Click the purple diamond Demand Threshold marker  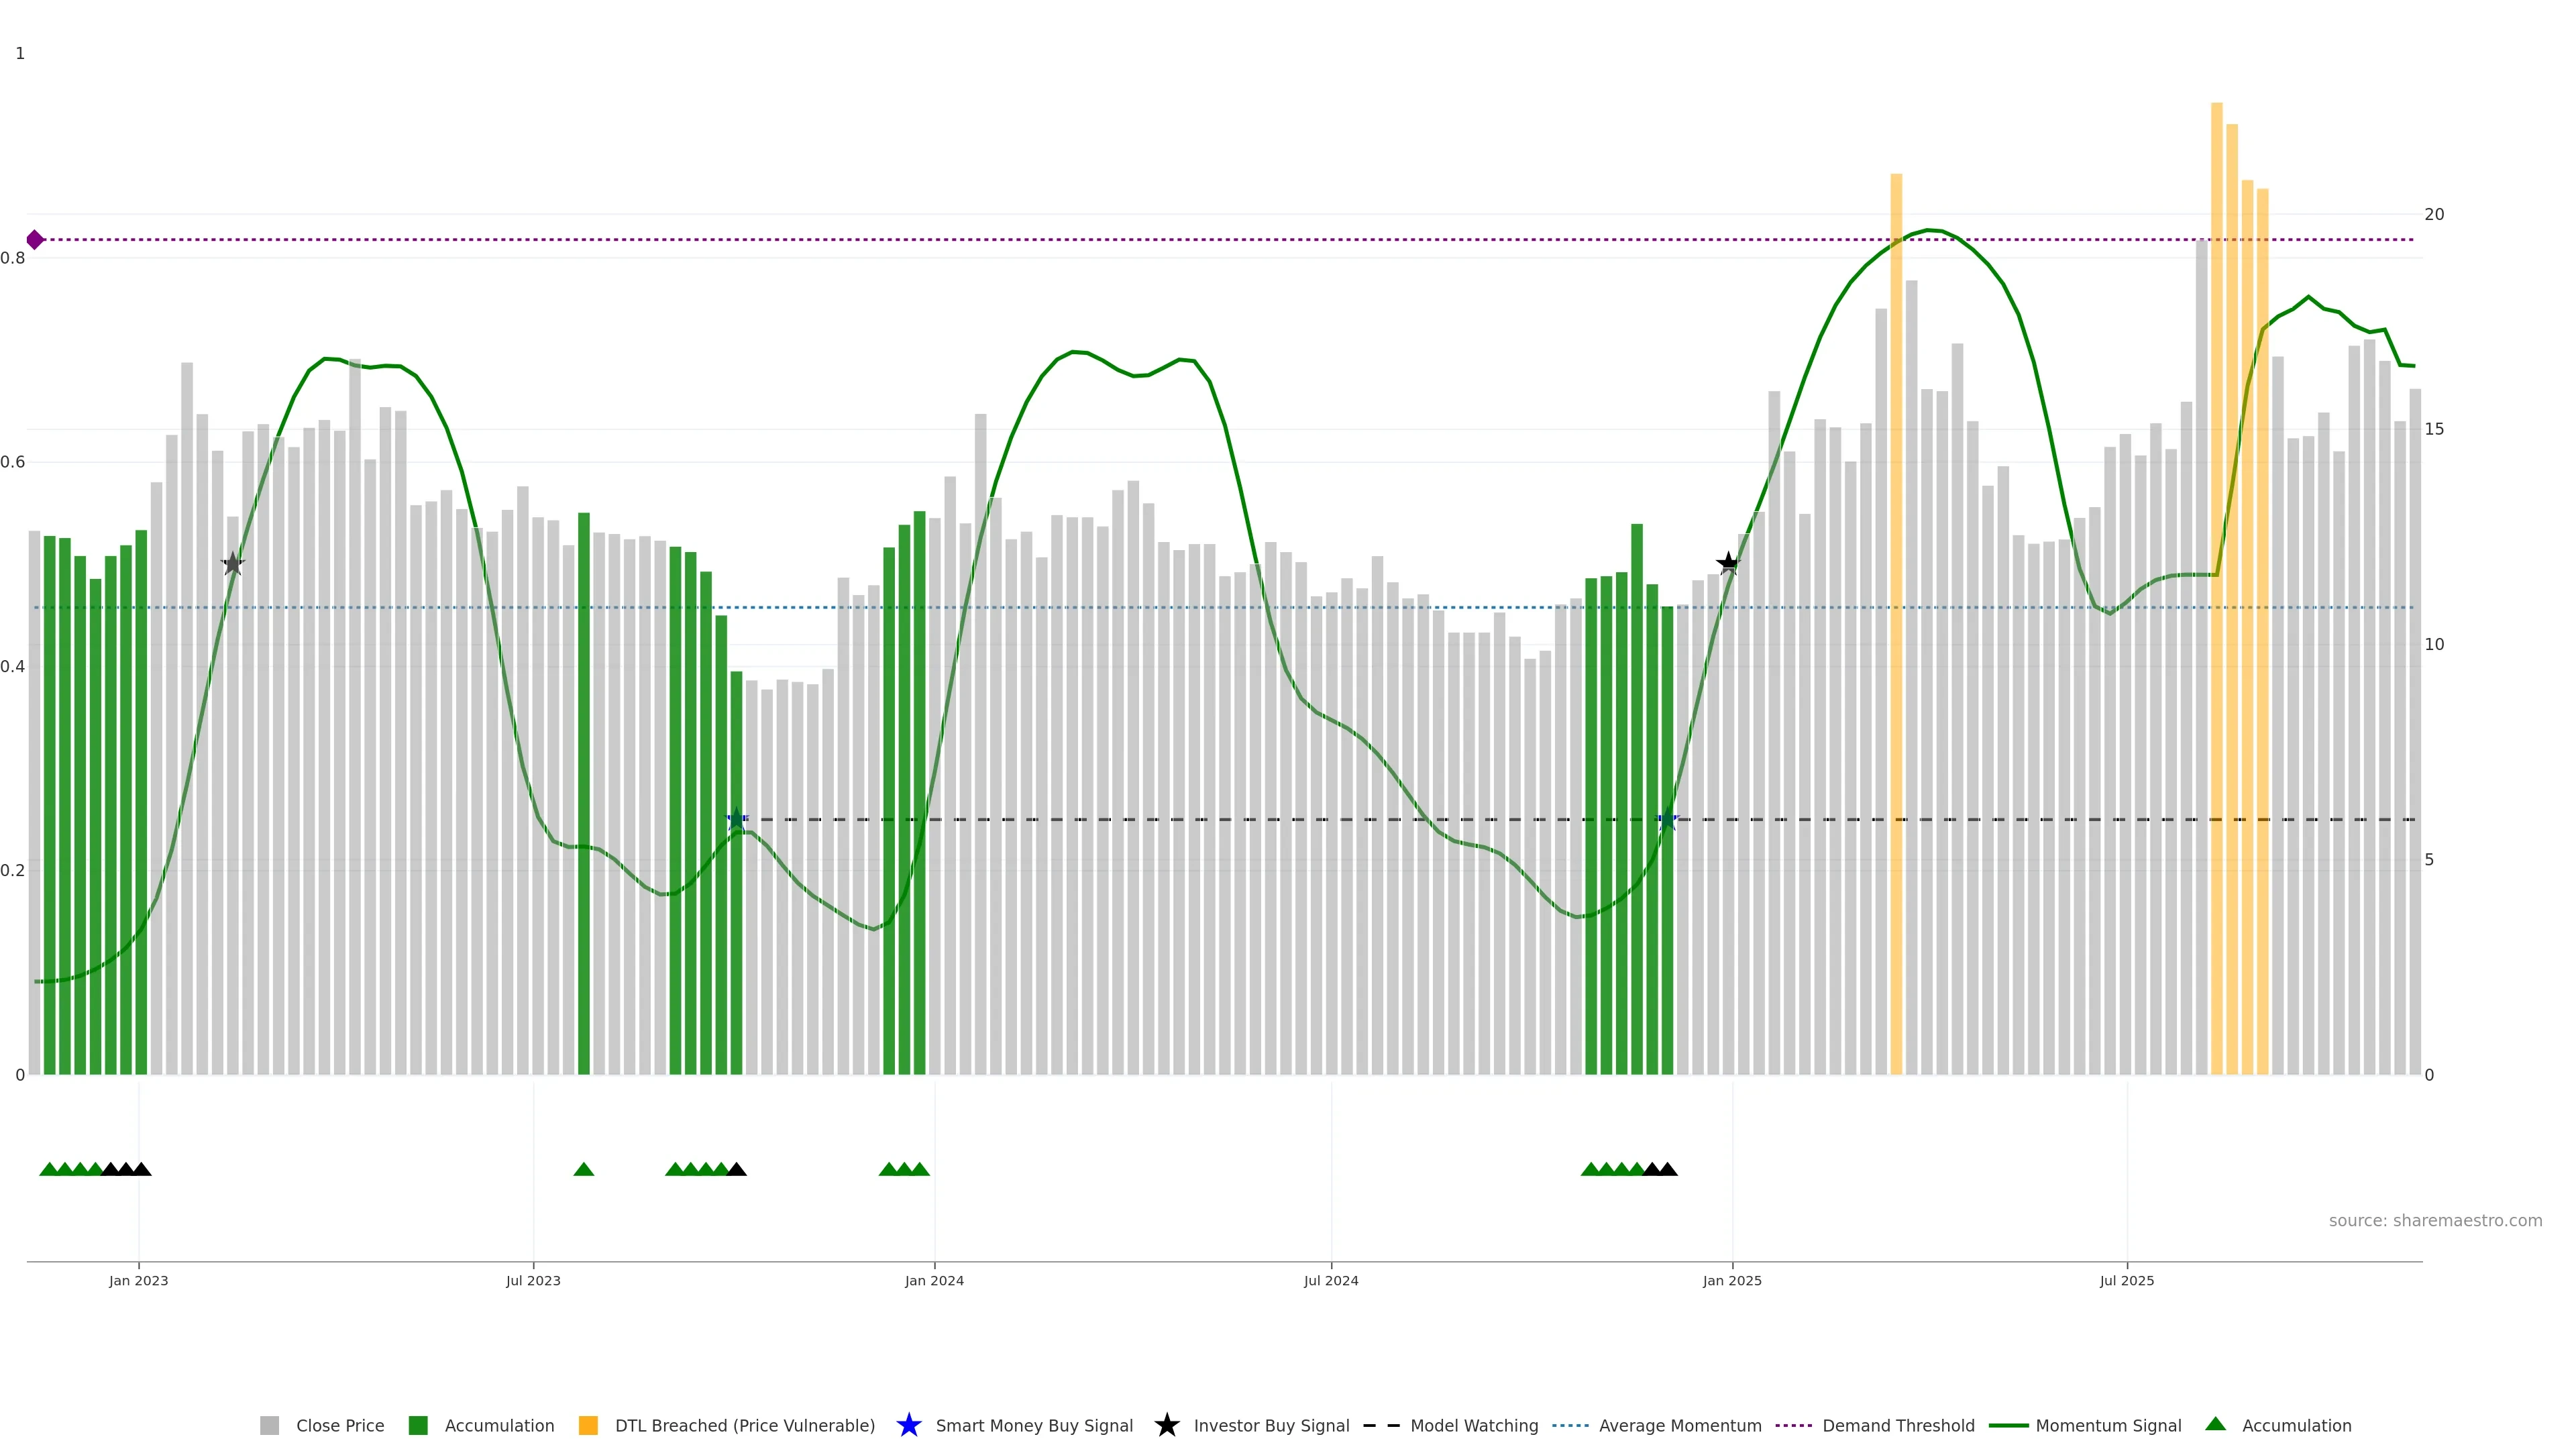click(35, 240)
